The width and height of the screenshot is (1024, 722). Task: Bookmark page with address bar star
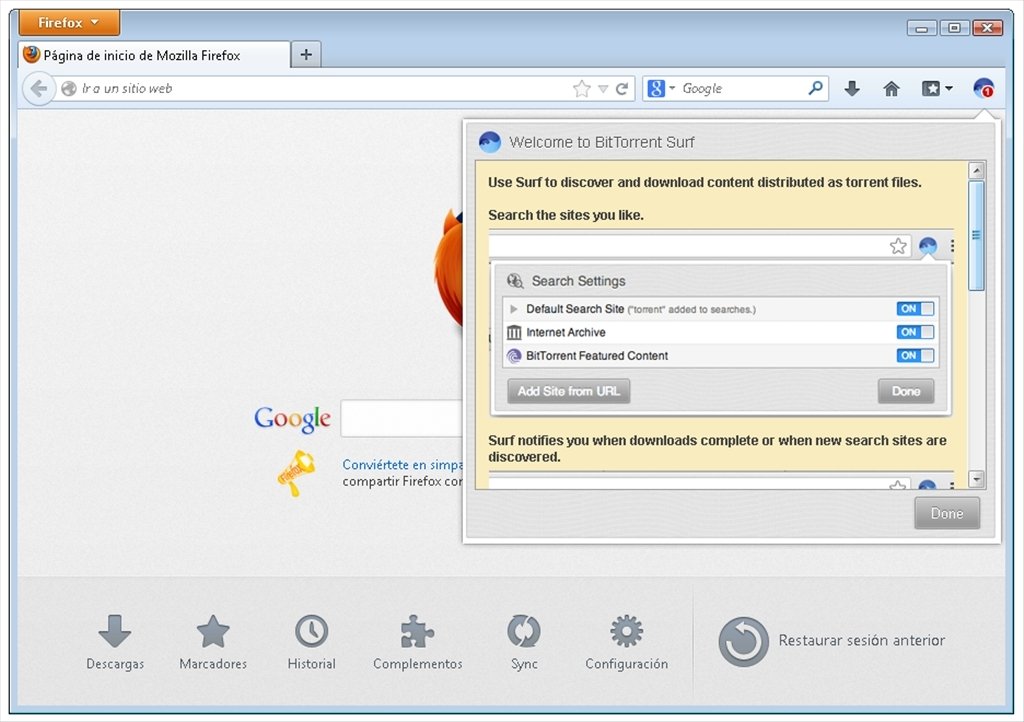[x=581, y=88]
